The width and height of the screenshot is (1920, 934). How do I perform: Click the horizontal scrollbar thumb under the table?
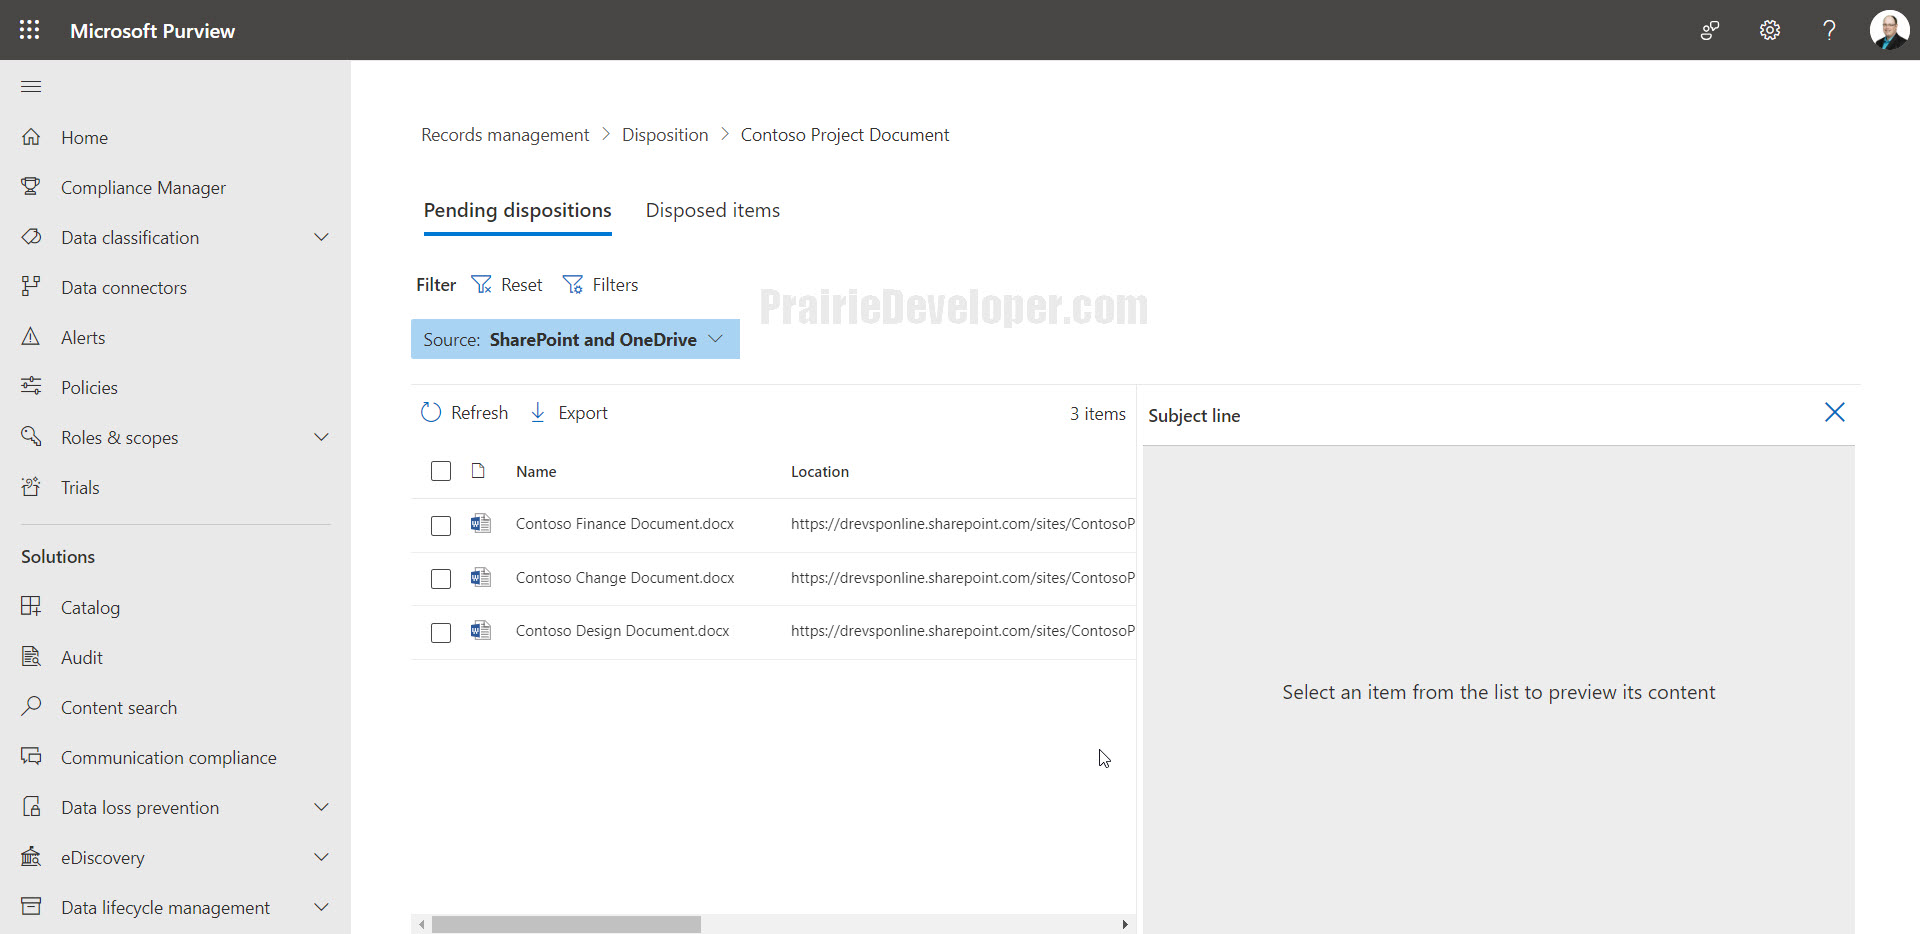[566, 924]
